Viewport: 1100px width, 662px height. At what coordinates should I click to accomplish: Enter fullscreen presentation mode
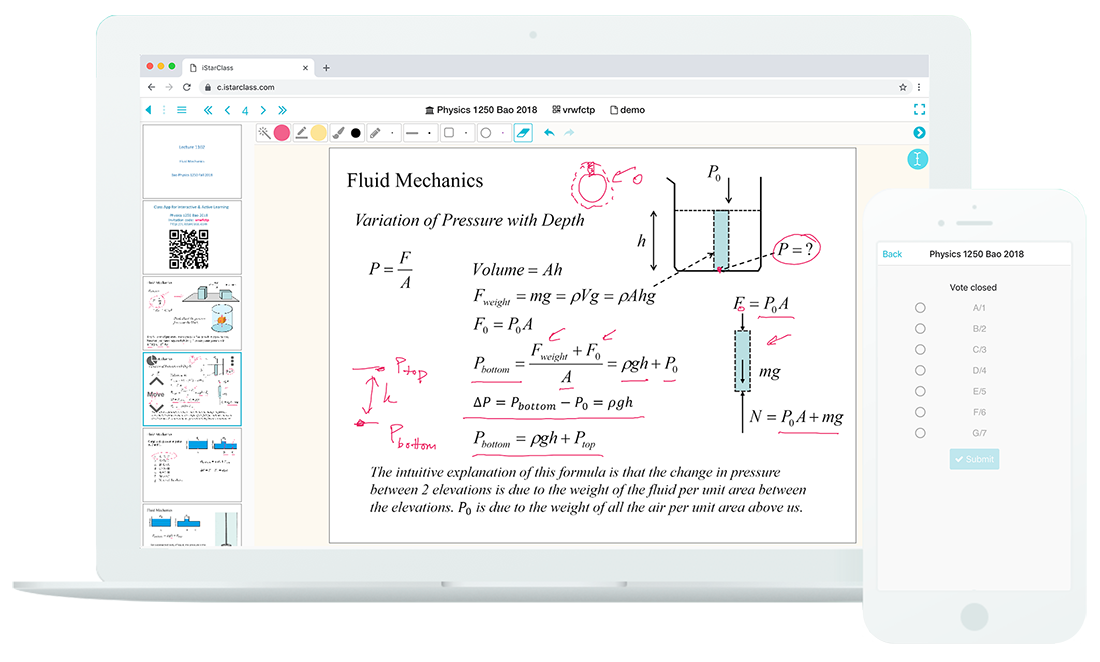click(919, 109)
